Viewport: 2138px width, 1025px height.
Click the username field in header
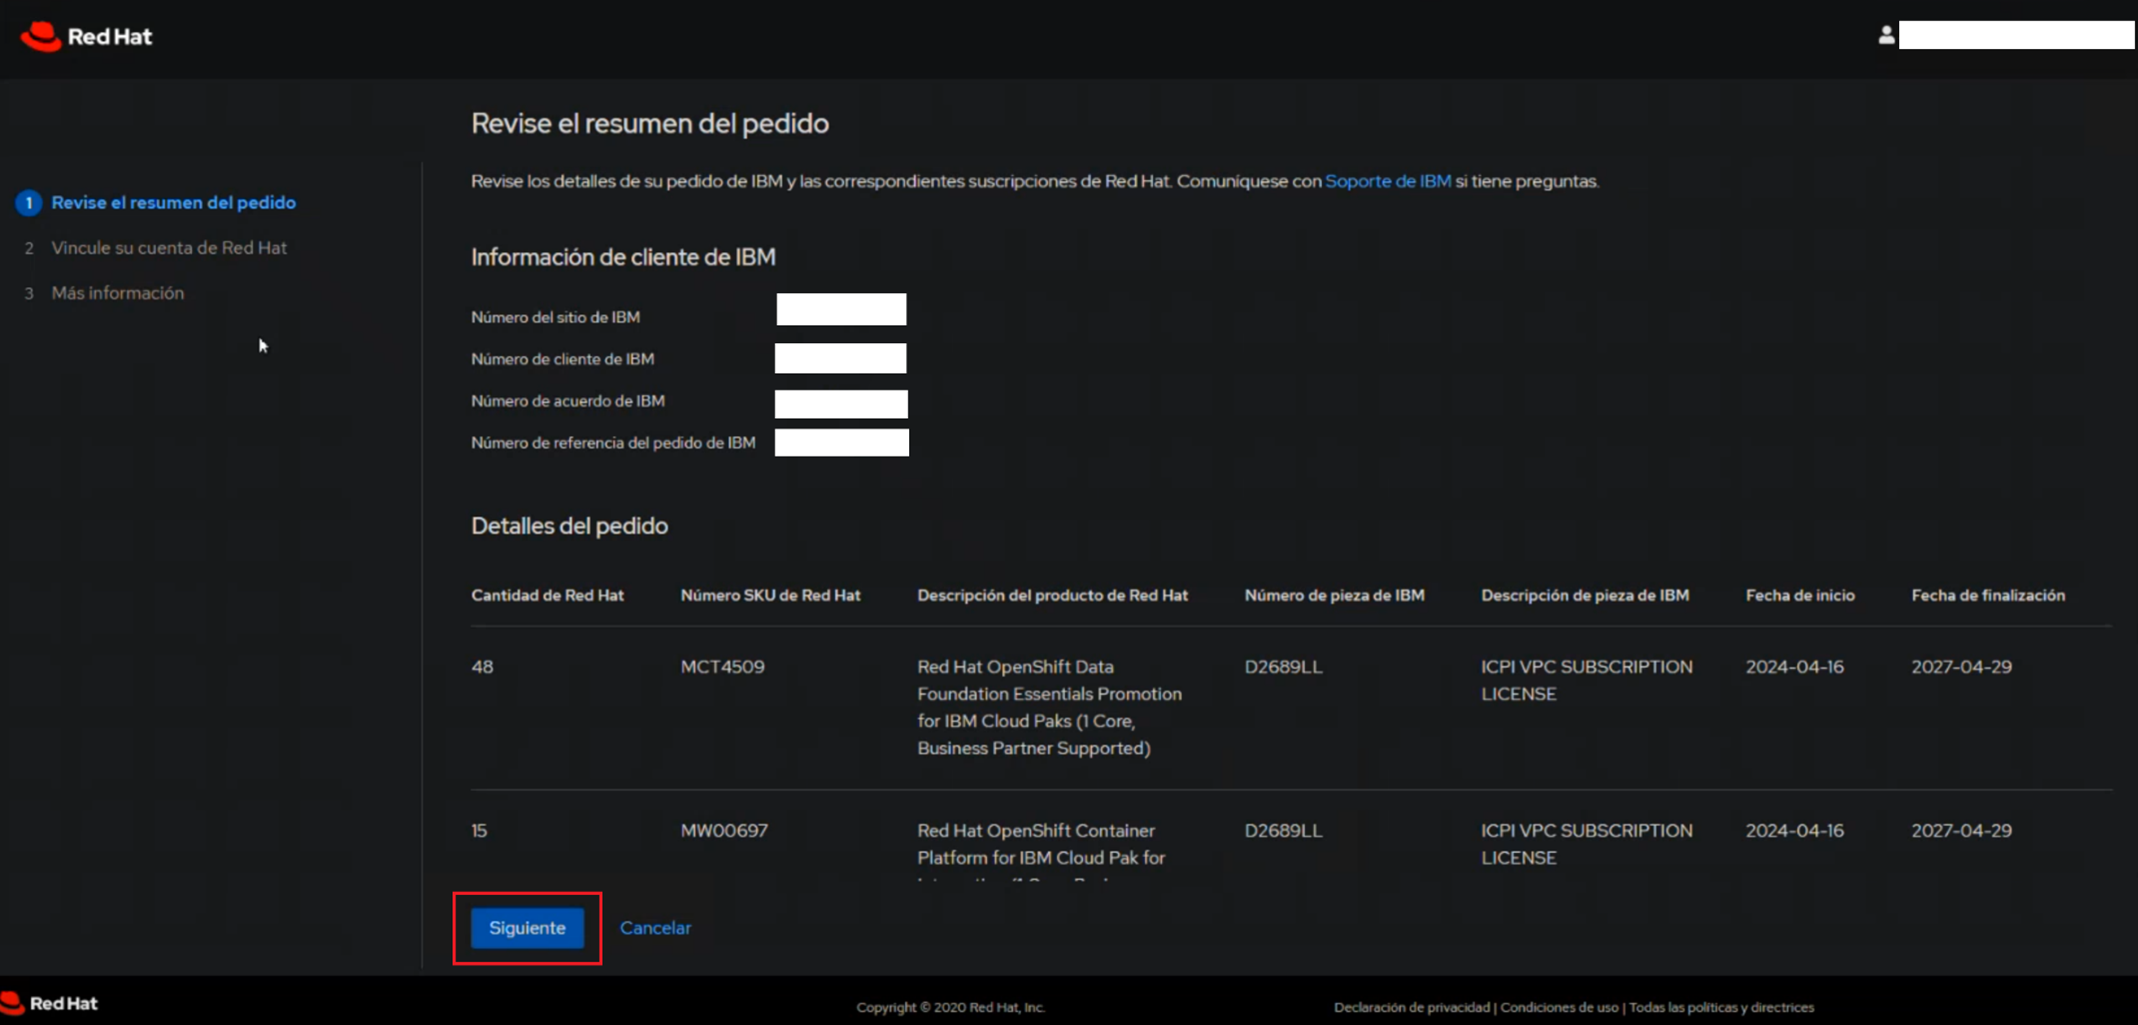click(x=2016, y=35)
